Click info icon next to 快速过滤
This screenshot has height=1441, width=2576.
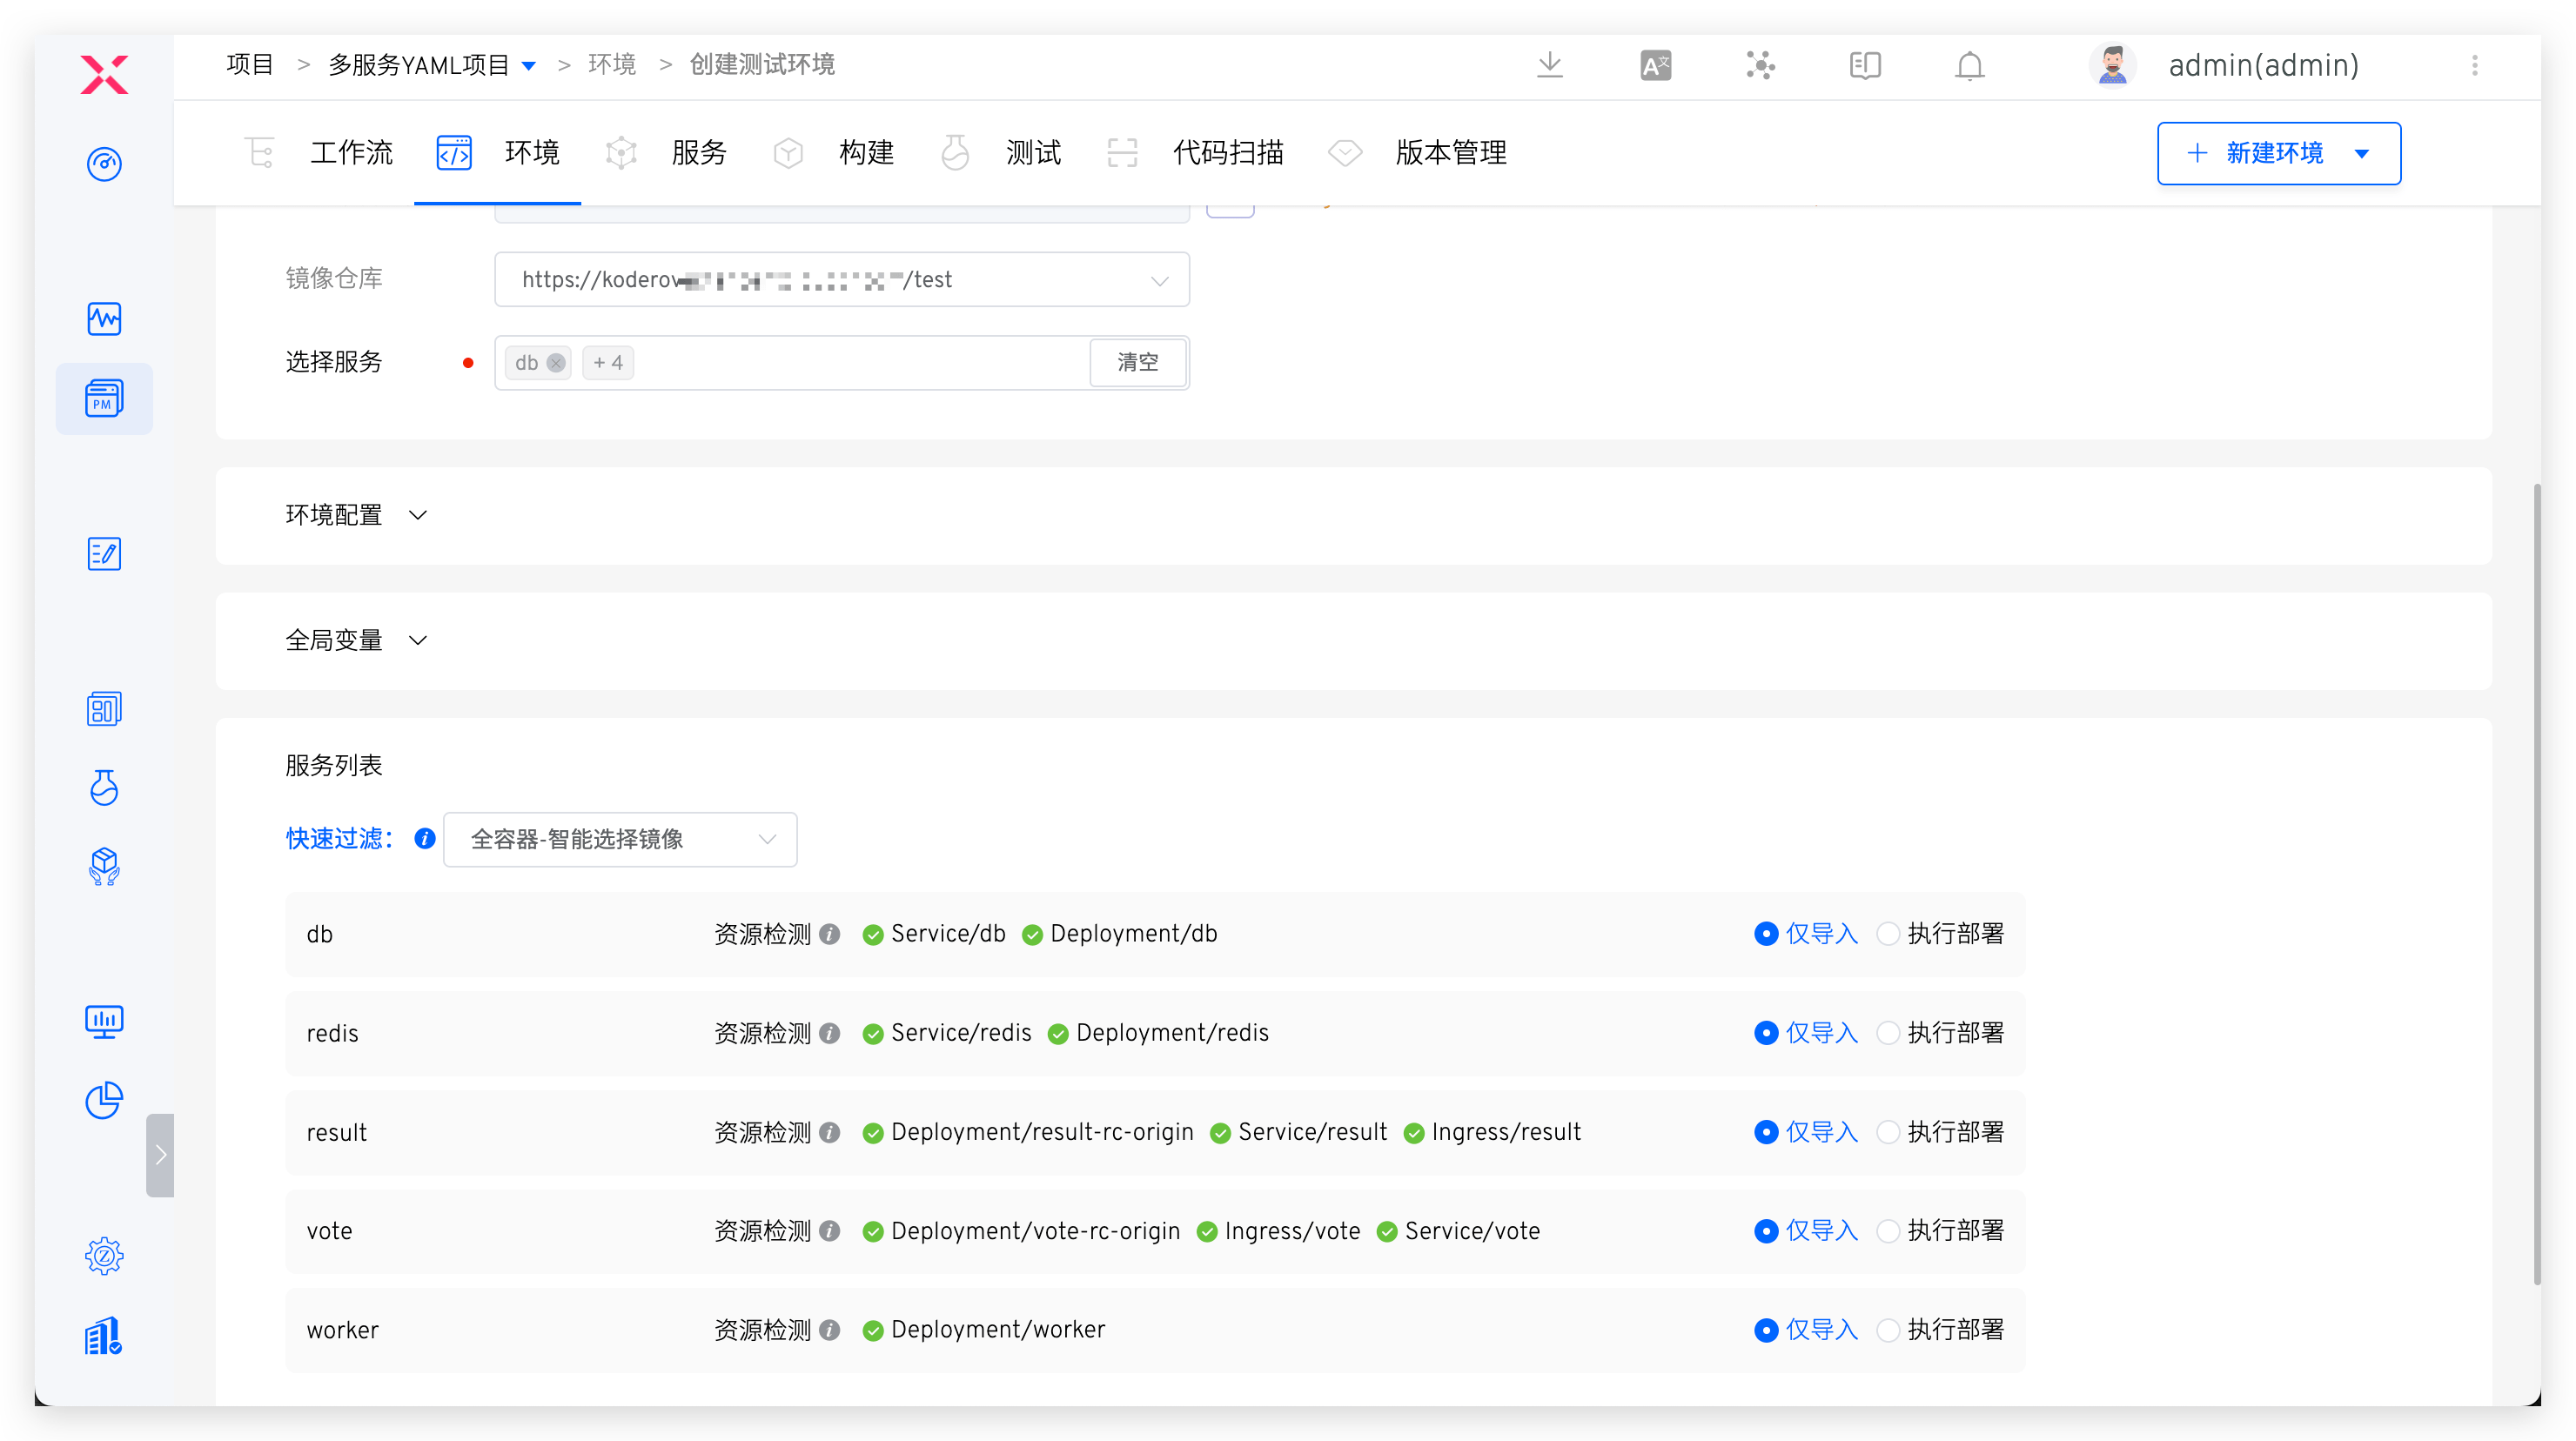tap(425, 838)
